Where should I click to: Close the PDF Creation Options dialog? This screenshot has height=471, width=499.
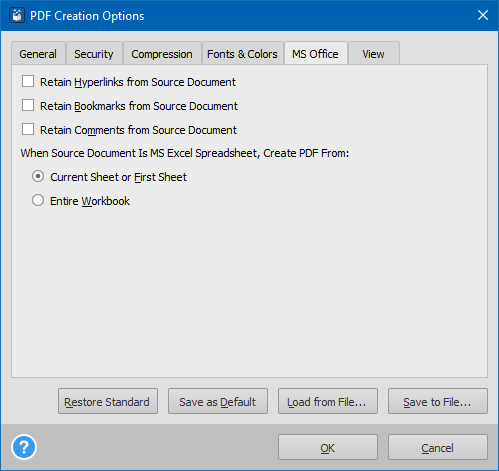tap(483, 15)
